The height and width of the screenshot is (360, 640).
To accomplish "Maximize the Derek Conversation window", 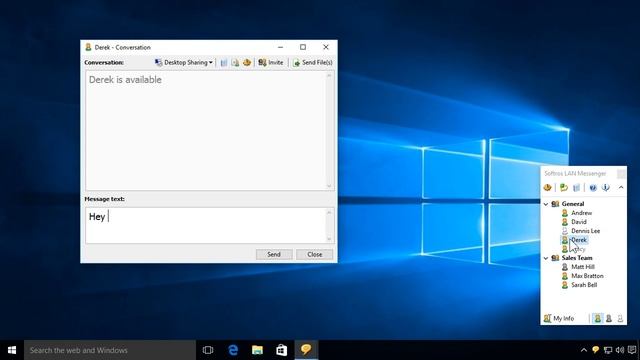I will click(x=303, y=47).
